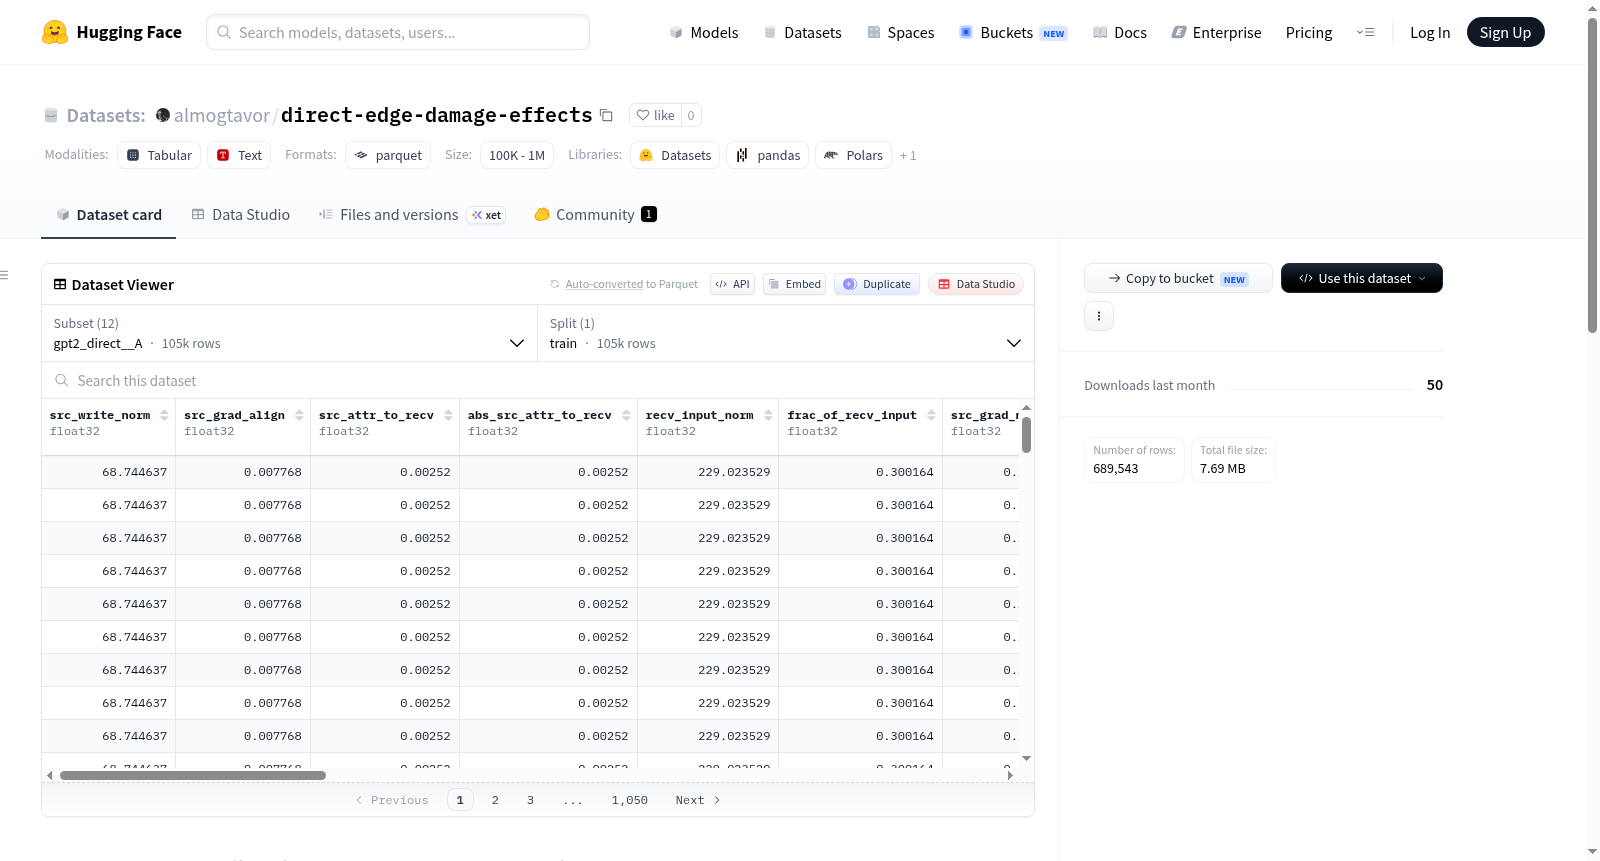Click the page vertical scrollbar
1600x861 pixels.
coord(1593,175)
